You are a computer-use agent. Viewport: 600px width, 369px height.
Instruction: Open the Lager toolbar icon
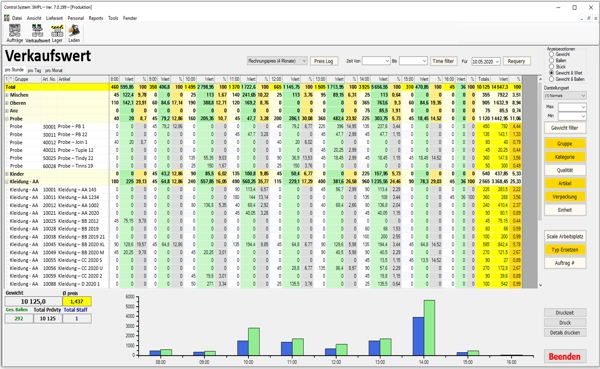[57, 33]
